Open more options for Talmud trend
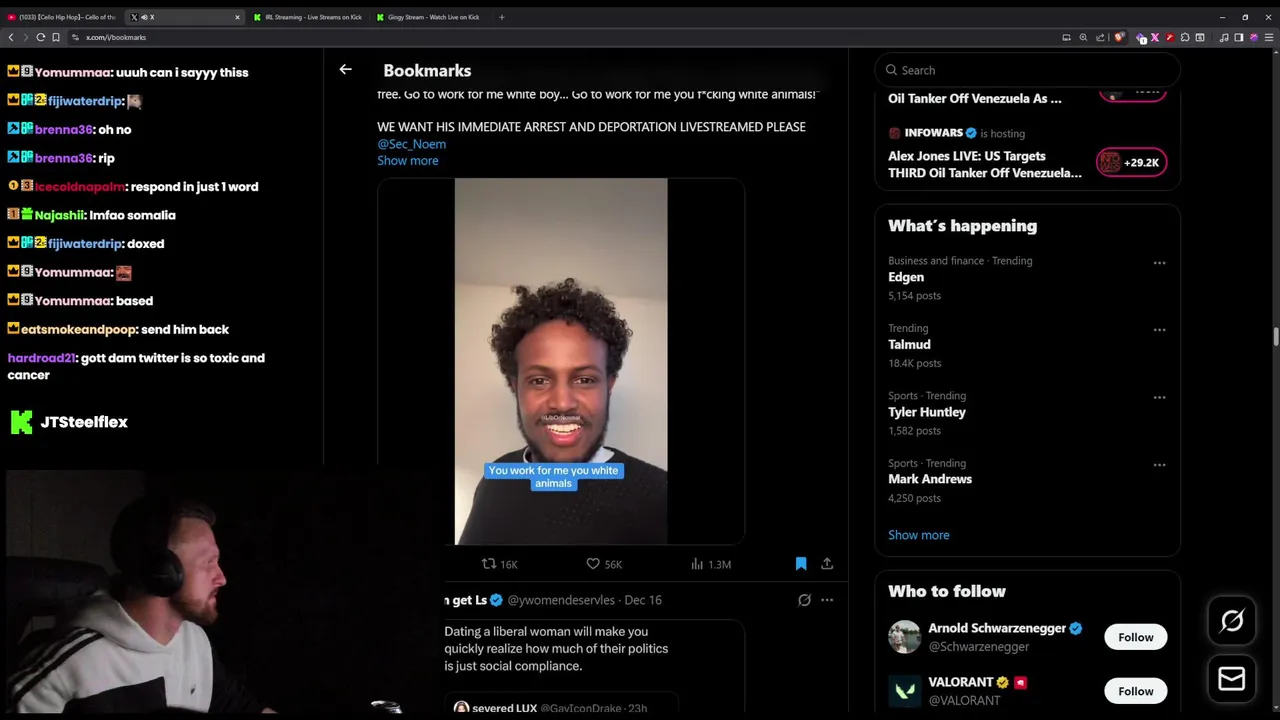The width and height of the screenshot is (1280, 720). (x=1159, y=330)
